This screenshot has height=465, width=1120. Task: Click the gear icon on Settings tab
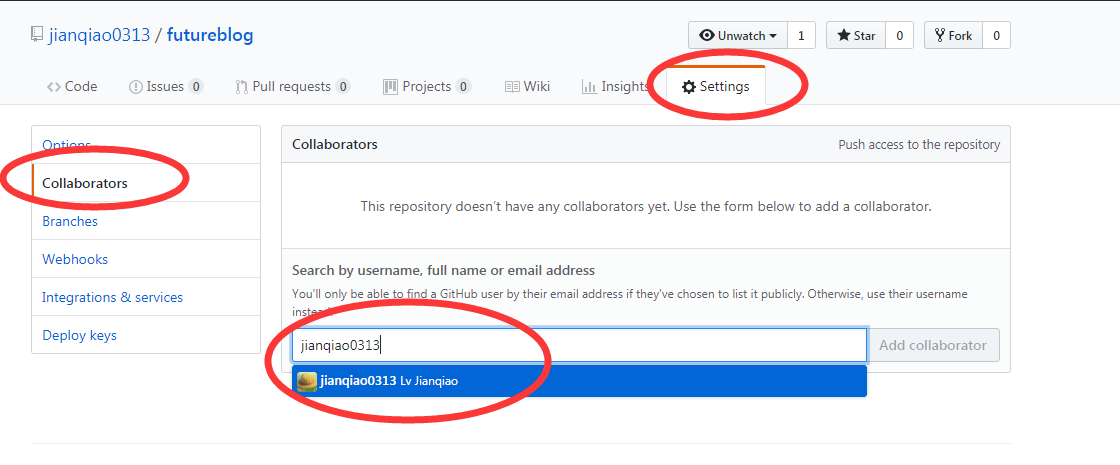689,87
